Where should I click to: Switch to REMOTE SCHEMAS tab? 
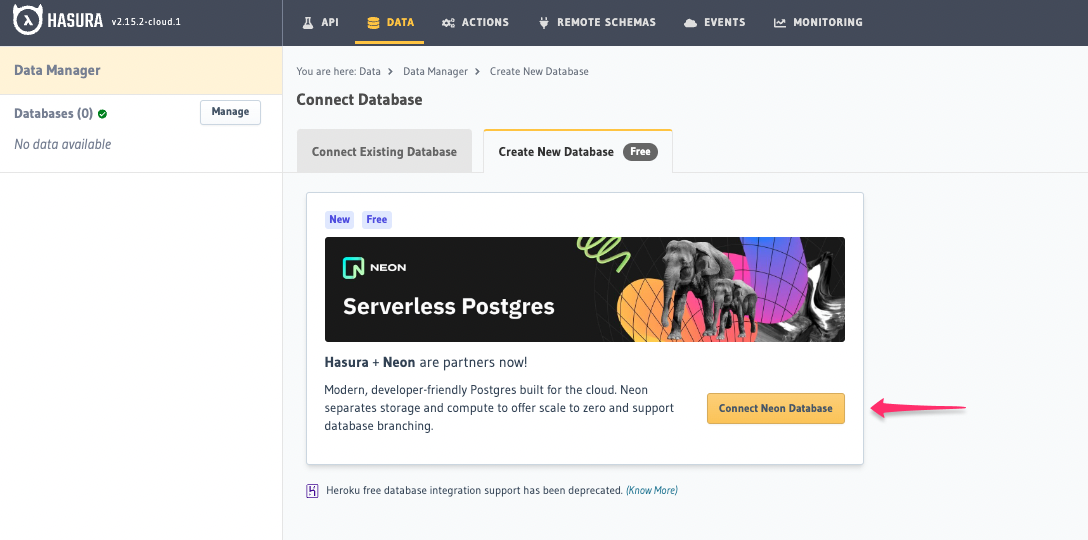pos(597,22)
